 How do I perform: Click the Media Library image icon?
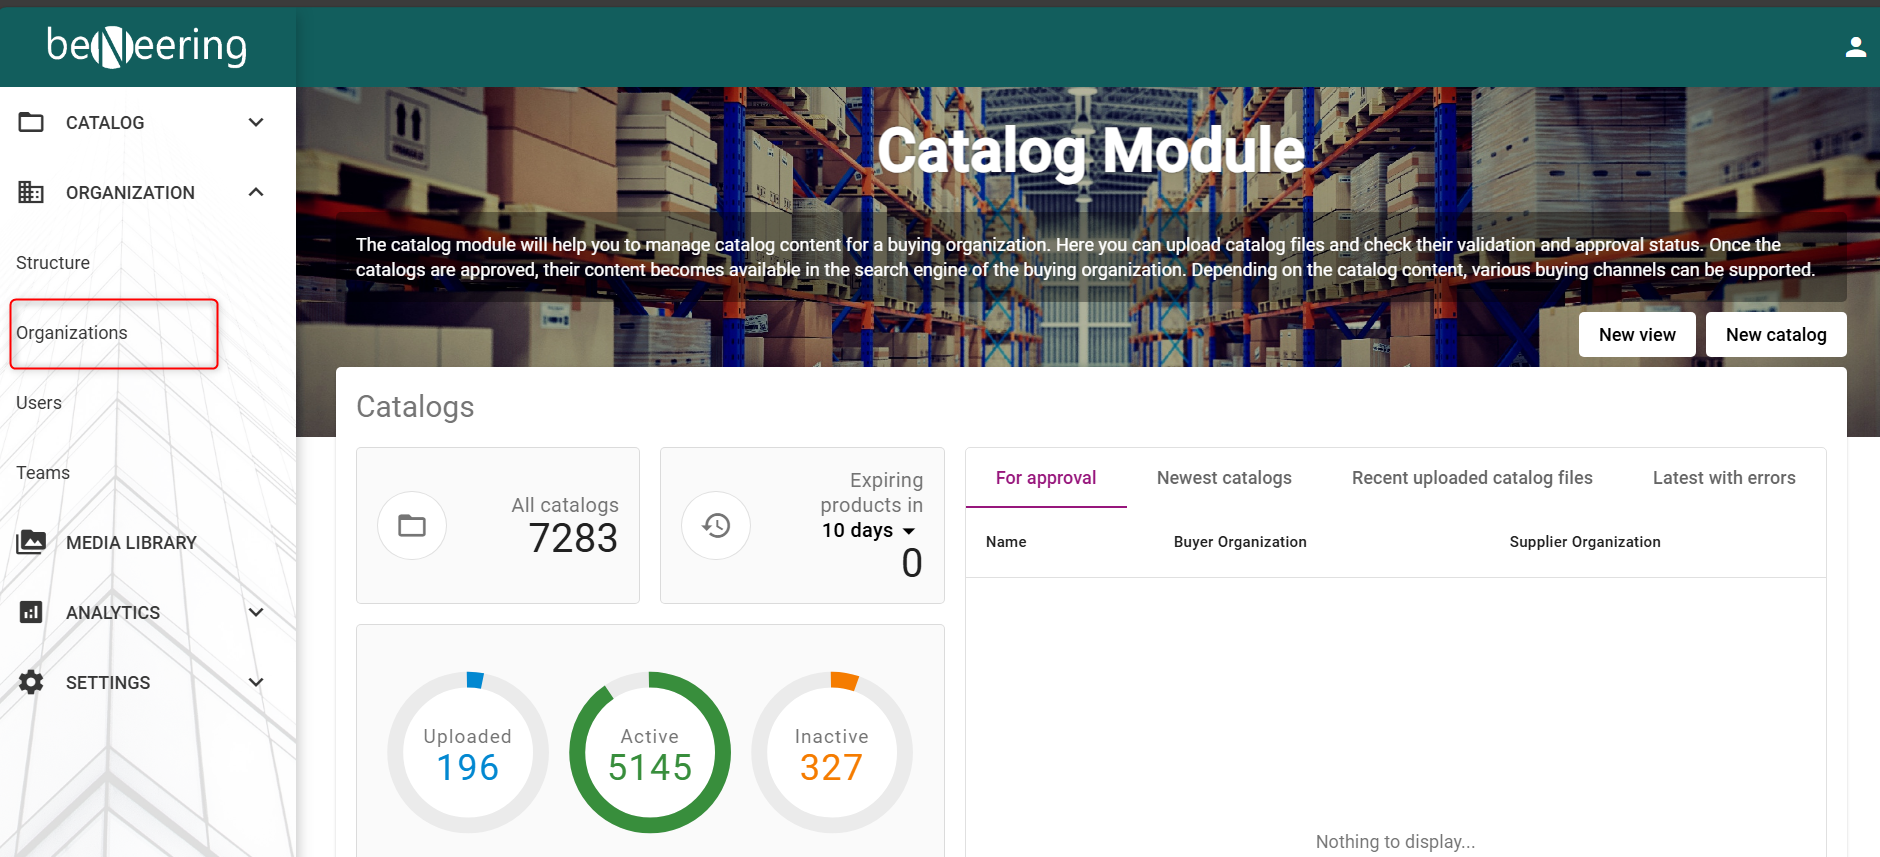click(x=31, y=542)
